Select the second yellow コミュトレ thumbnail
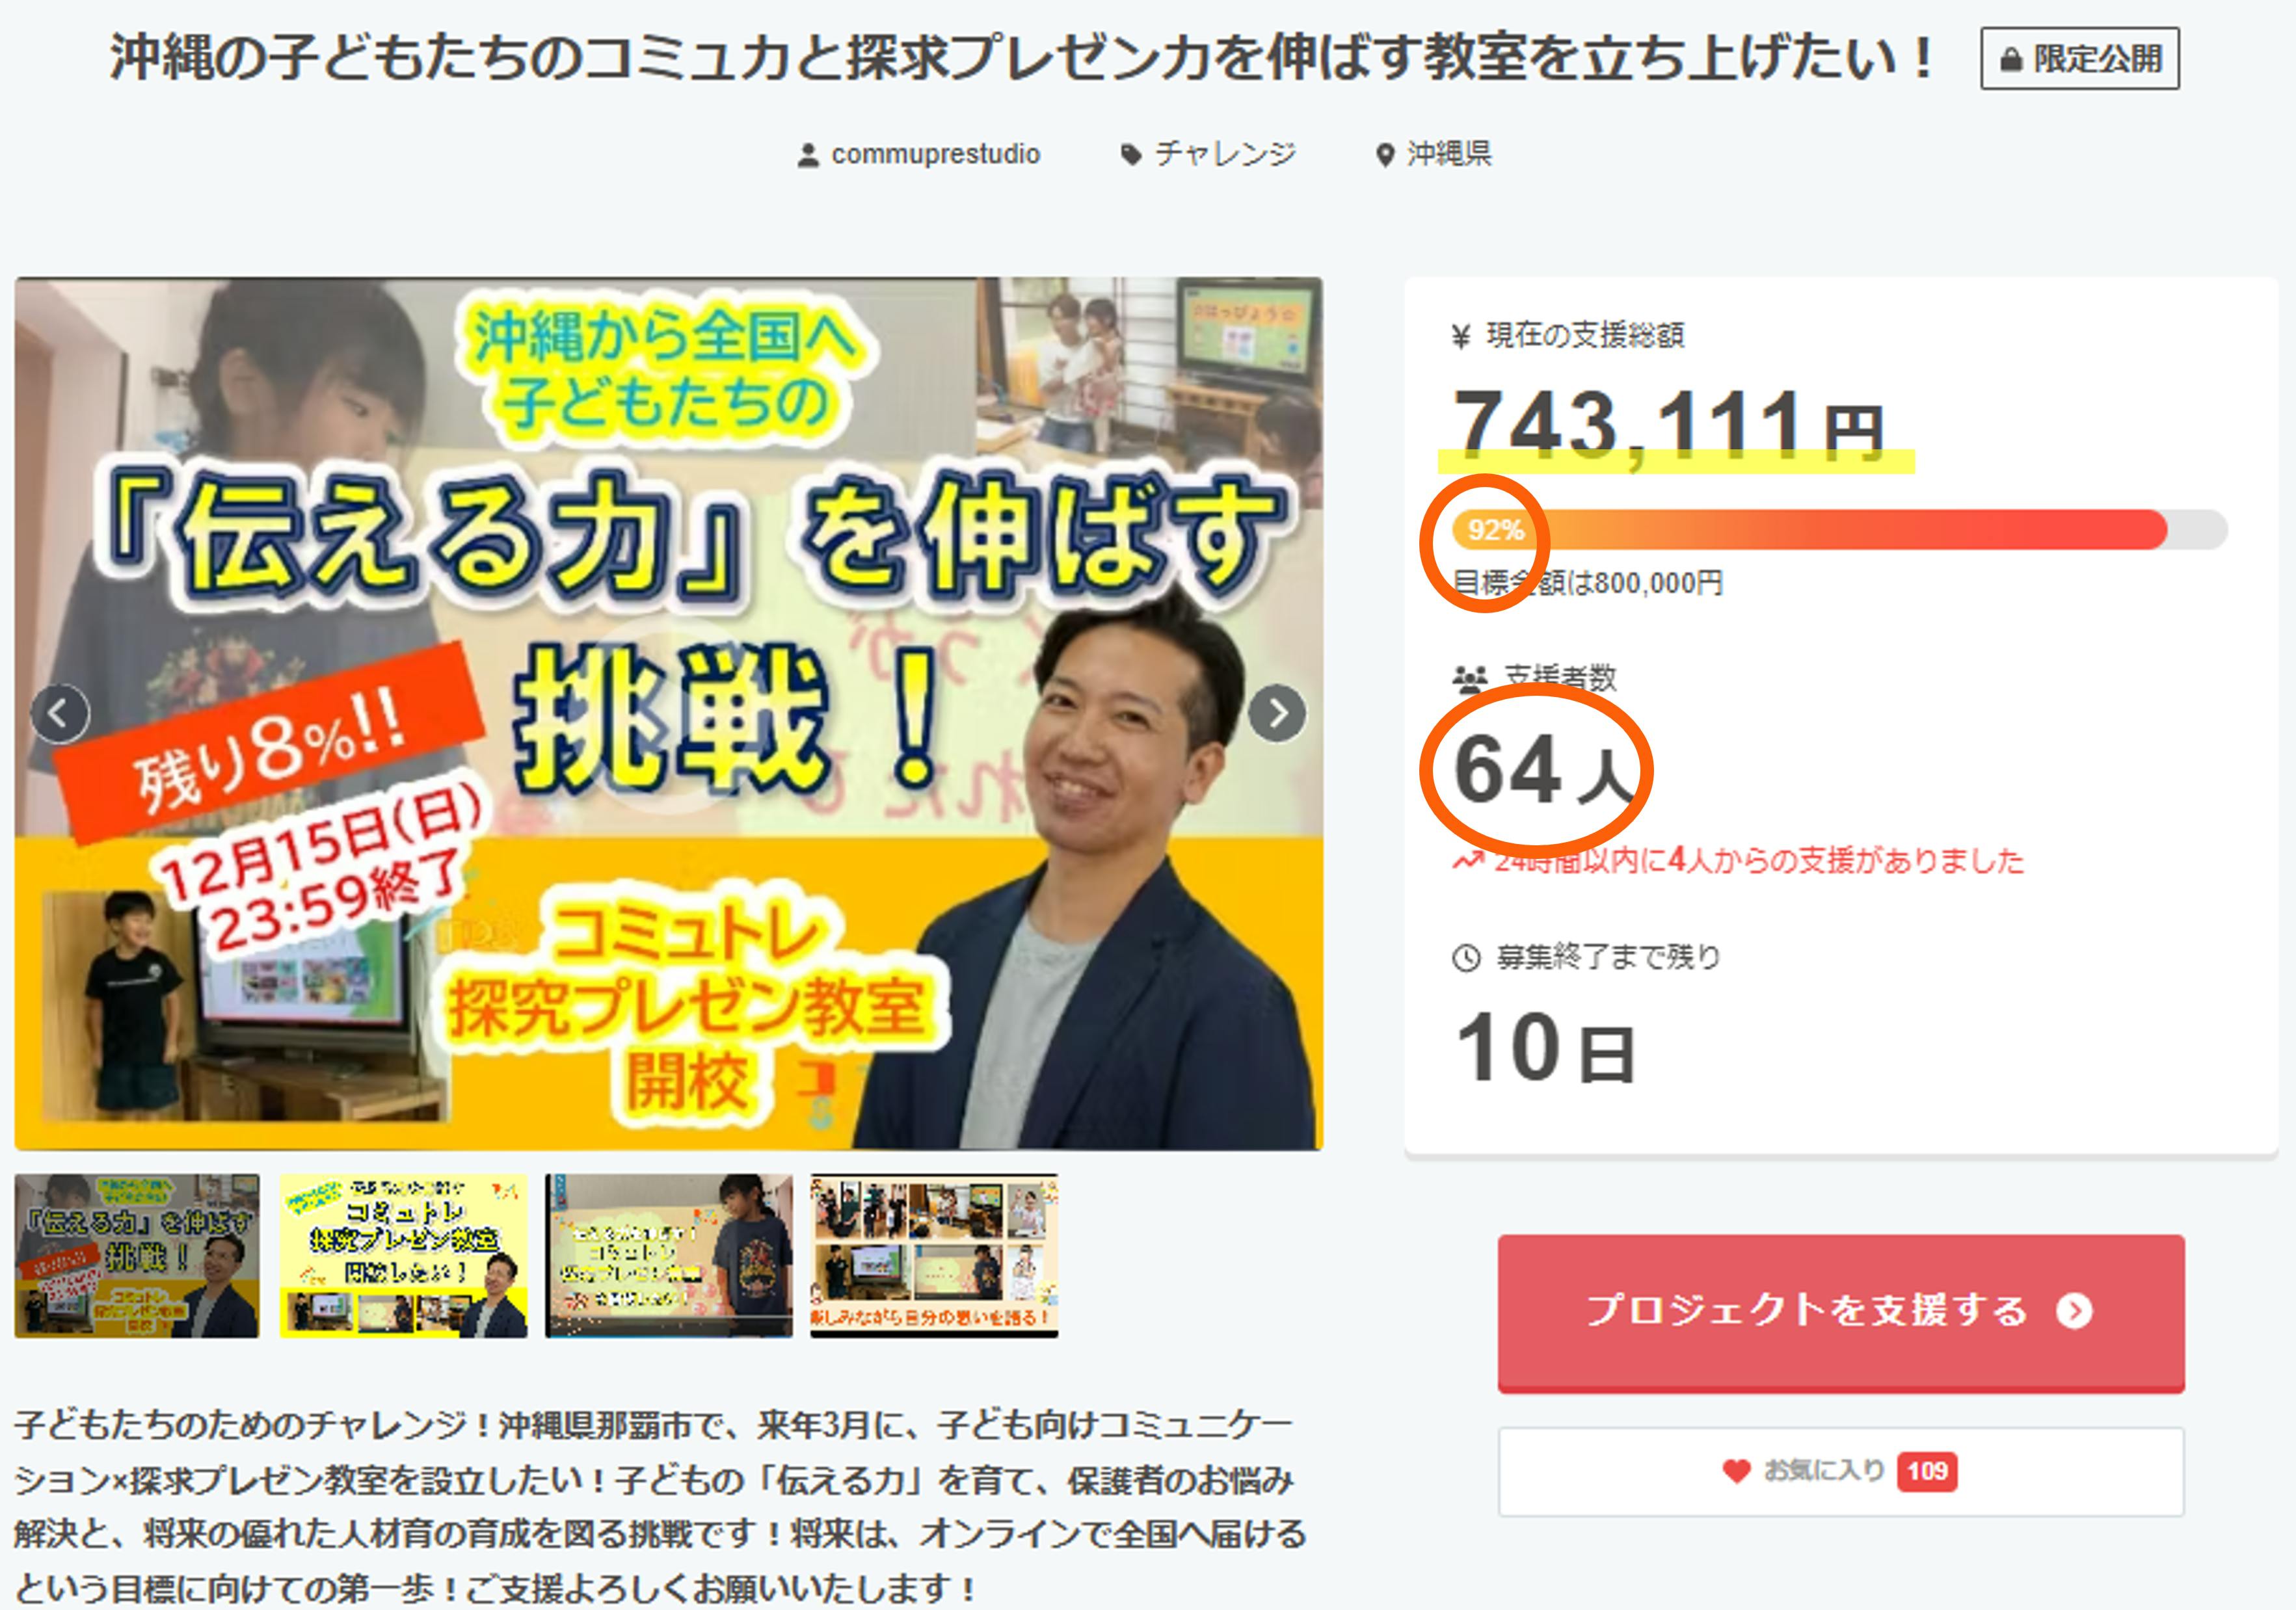Screen dimensions: 2296x1610 403,1256
